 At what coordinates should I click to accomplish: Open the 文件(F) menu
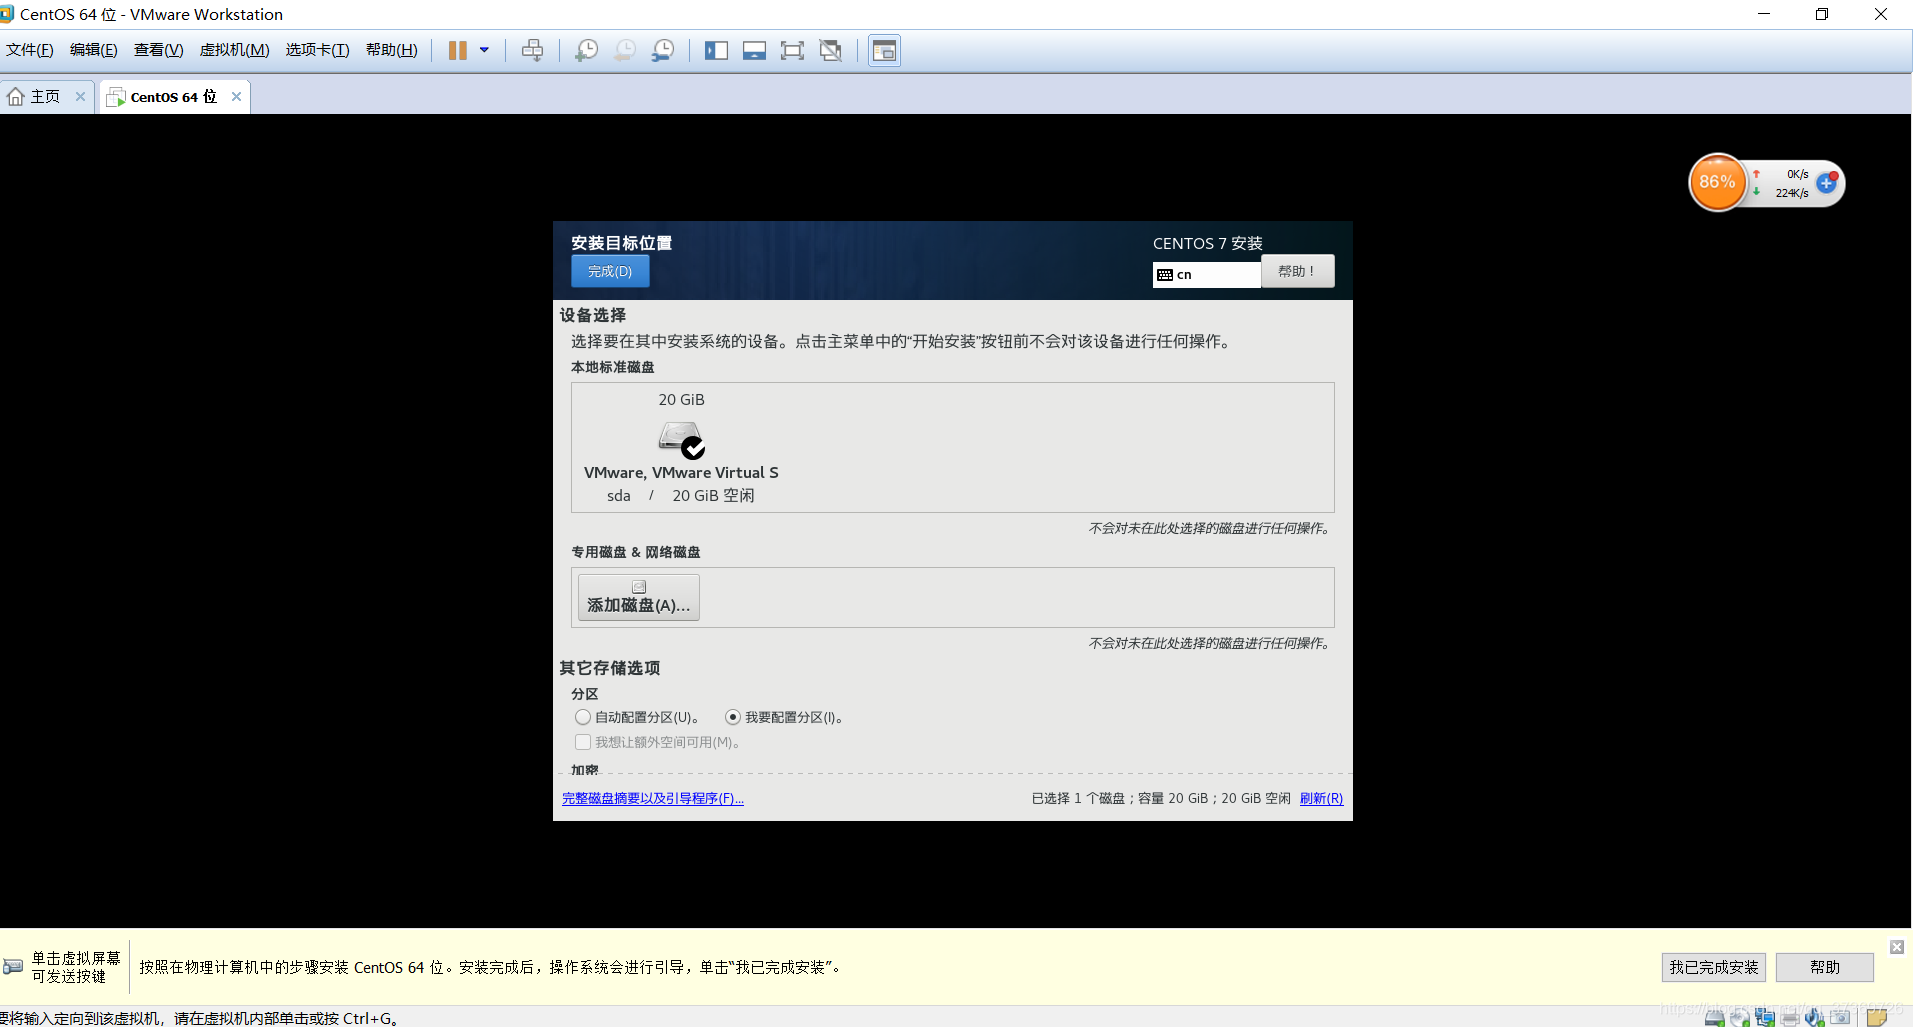point(30,50)
